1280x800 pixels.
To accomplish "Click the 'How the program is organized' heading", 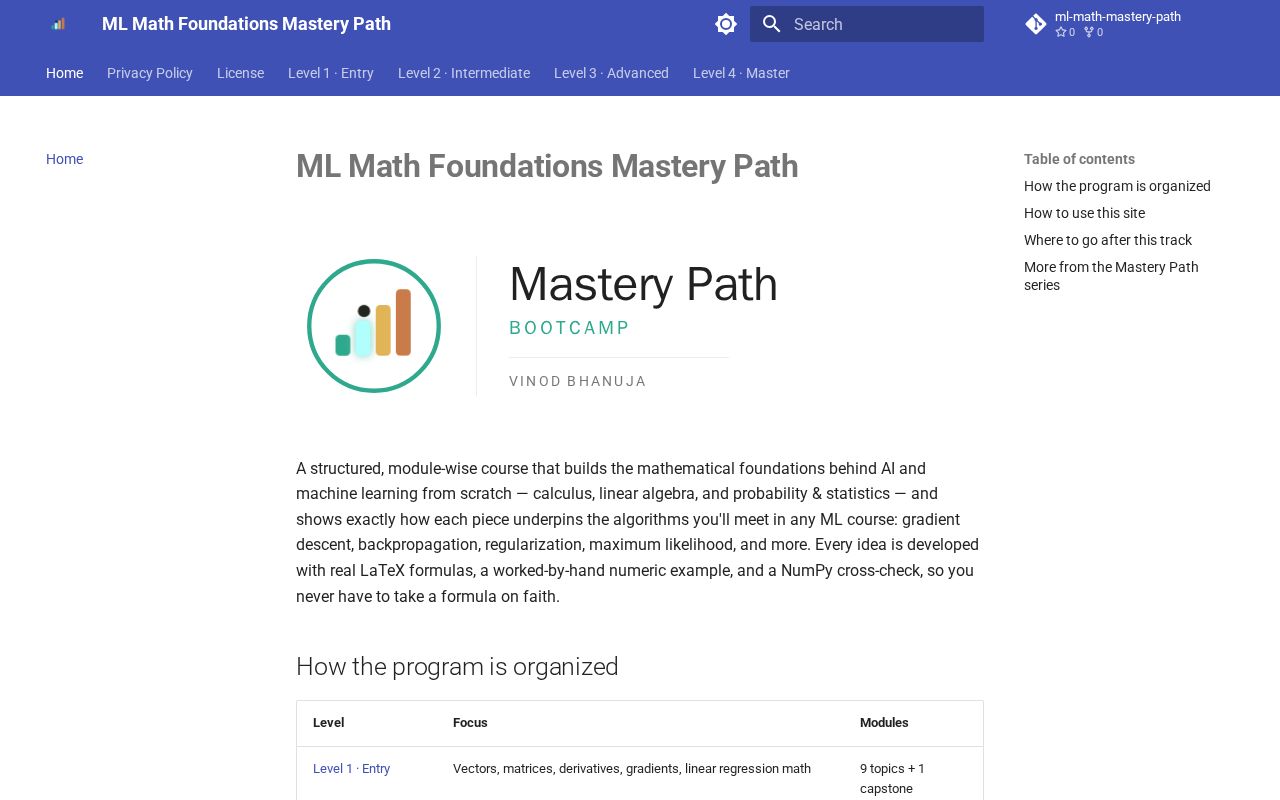I will pos(457,666).
